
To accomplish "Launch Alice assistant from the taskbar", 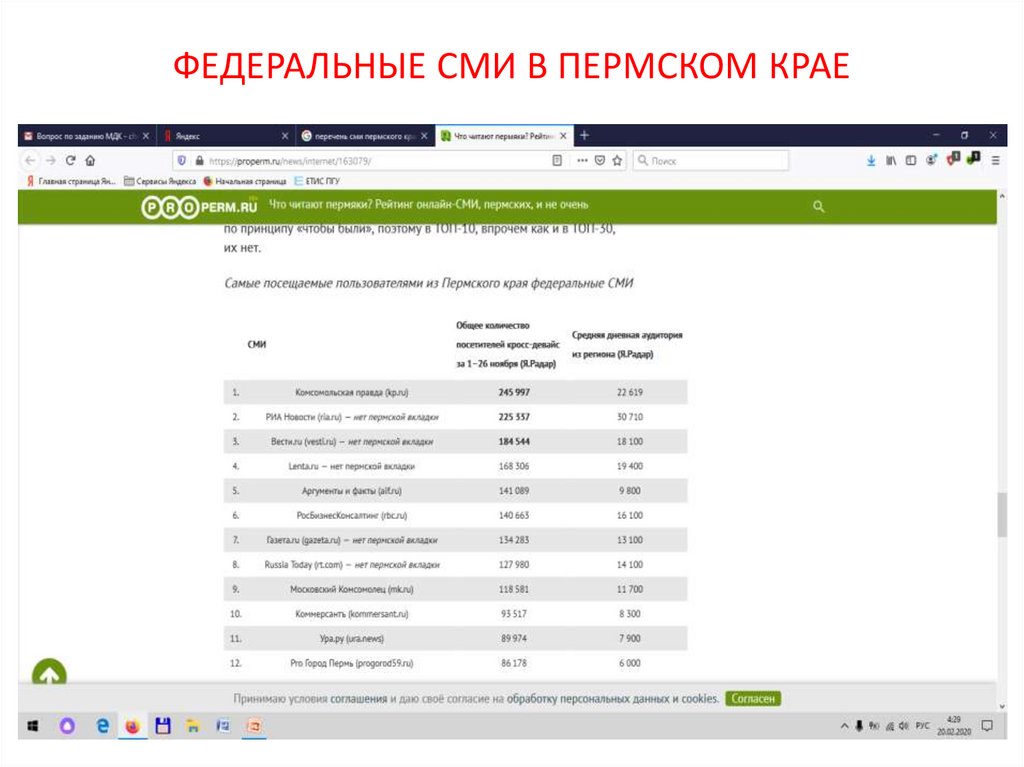I will click(67, 726).
